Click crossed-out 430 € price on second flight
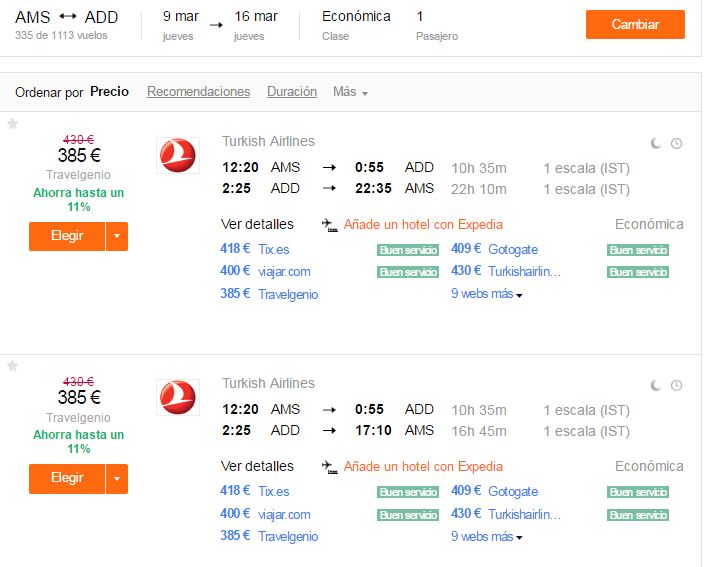Screen dimensions: 707x567 click(x=78, y=382)
